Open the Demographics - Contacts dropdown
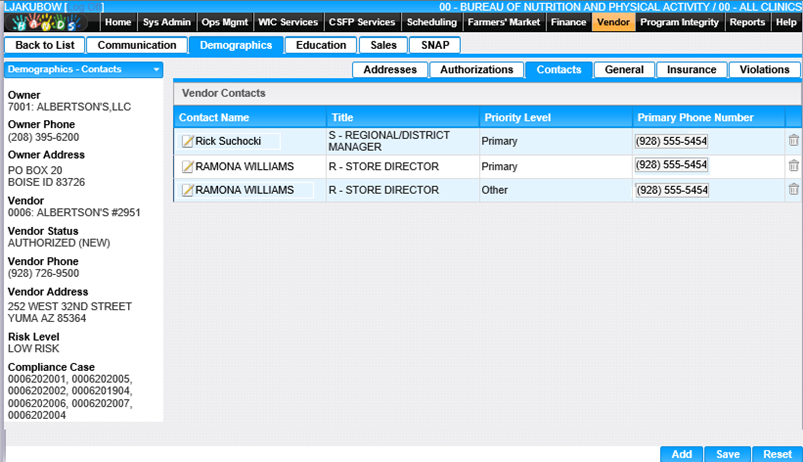 [x=83, y=70]
